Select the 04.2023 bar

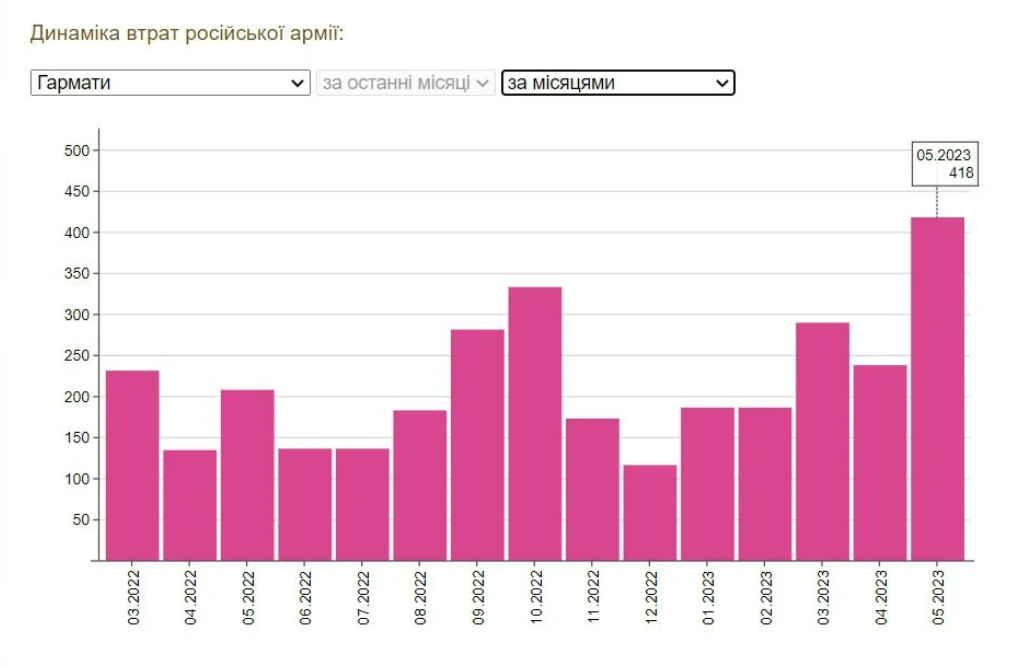pos(880,462)
